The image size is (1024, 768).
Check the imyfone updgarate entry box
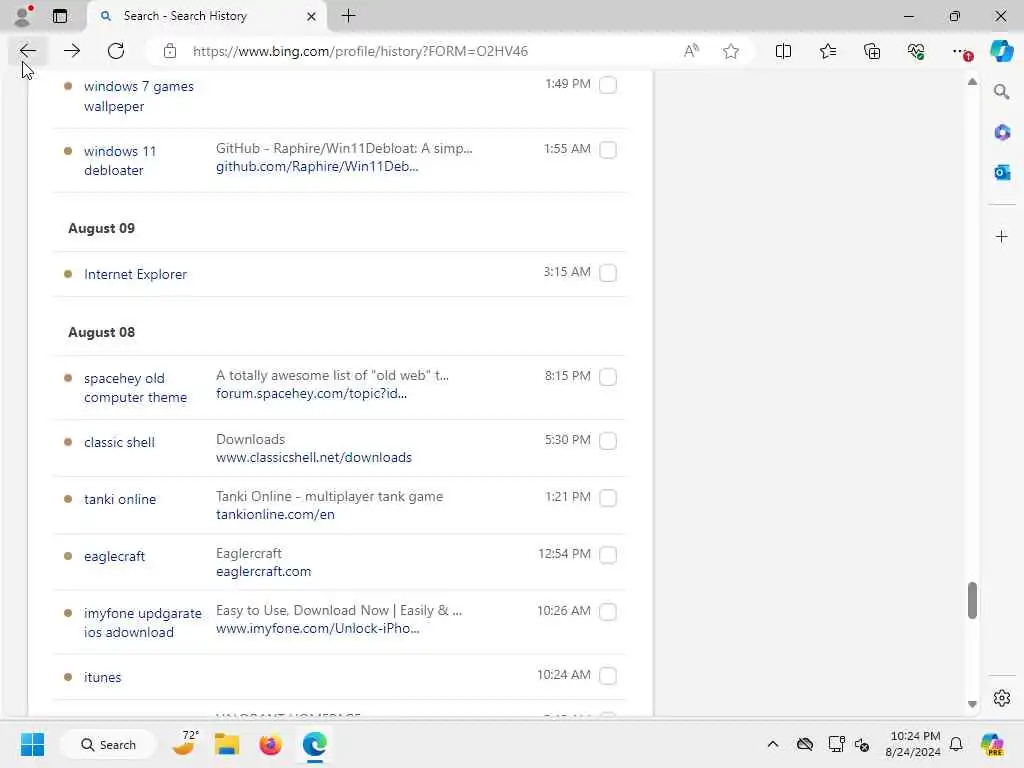tap(608, 612)
